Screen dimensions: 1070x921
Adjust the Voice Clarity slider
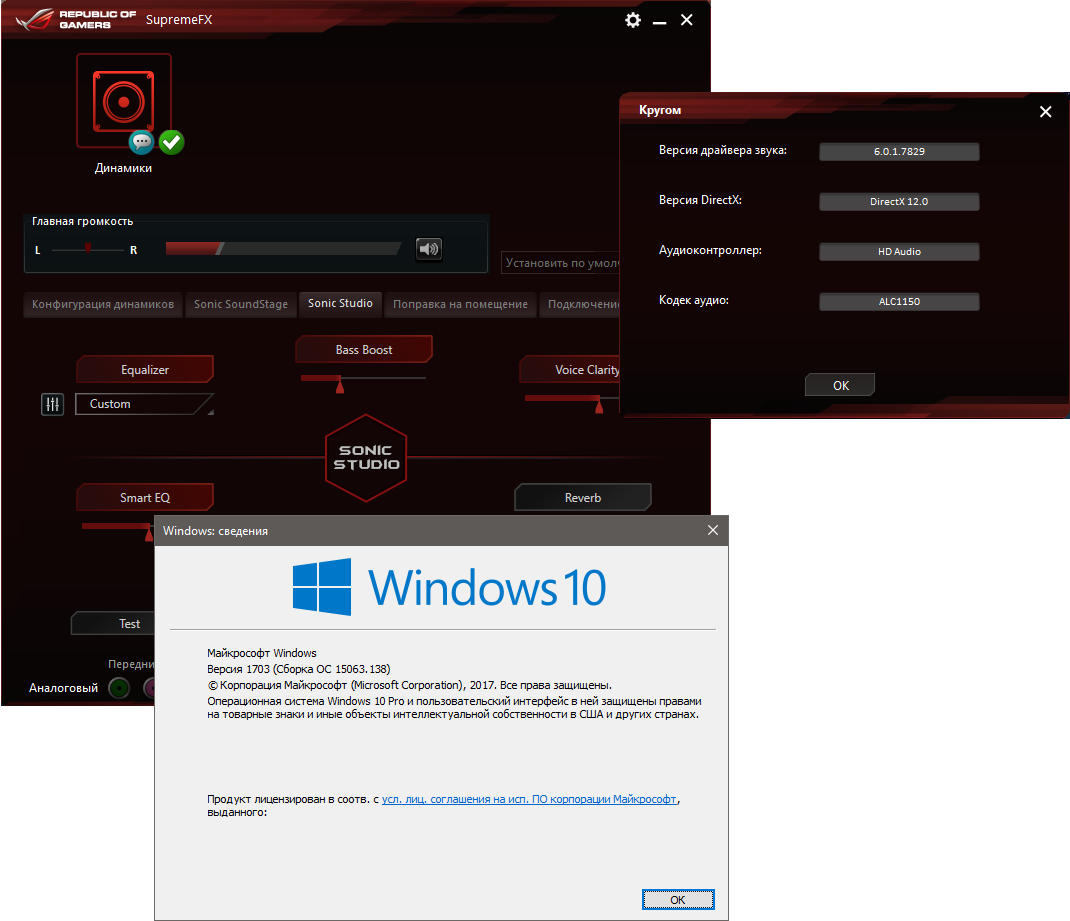coord(572,403)
